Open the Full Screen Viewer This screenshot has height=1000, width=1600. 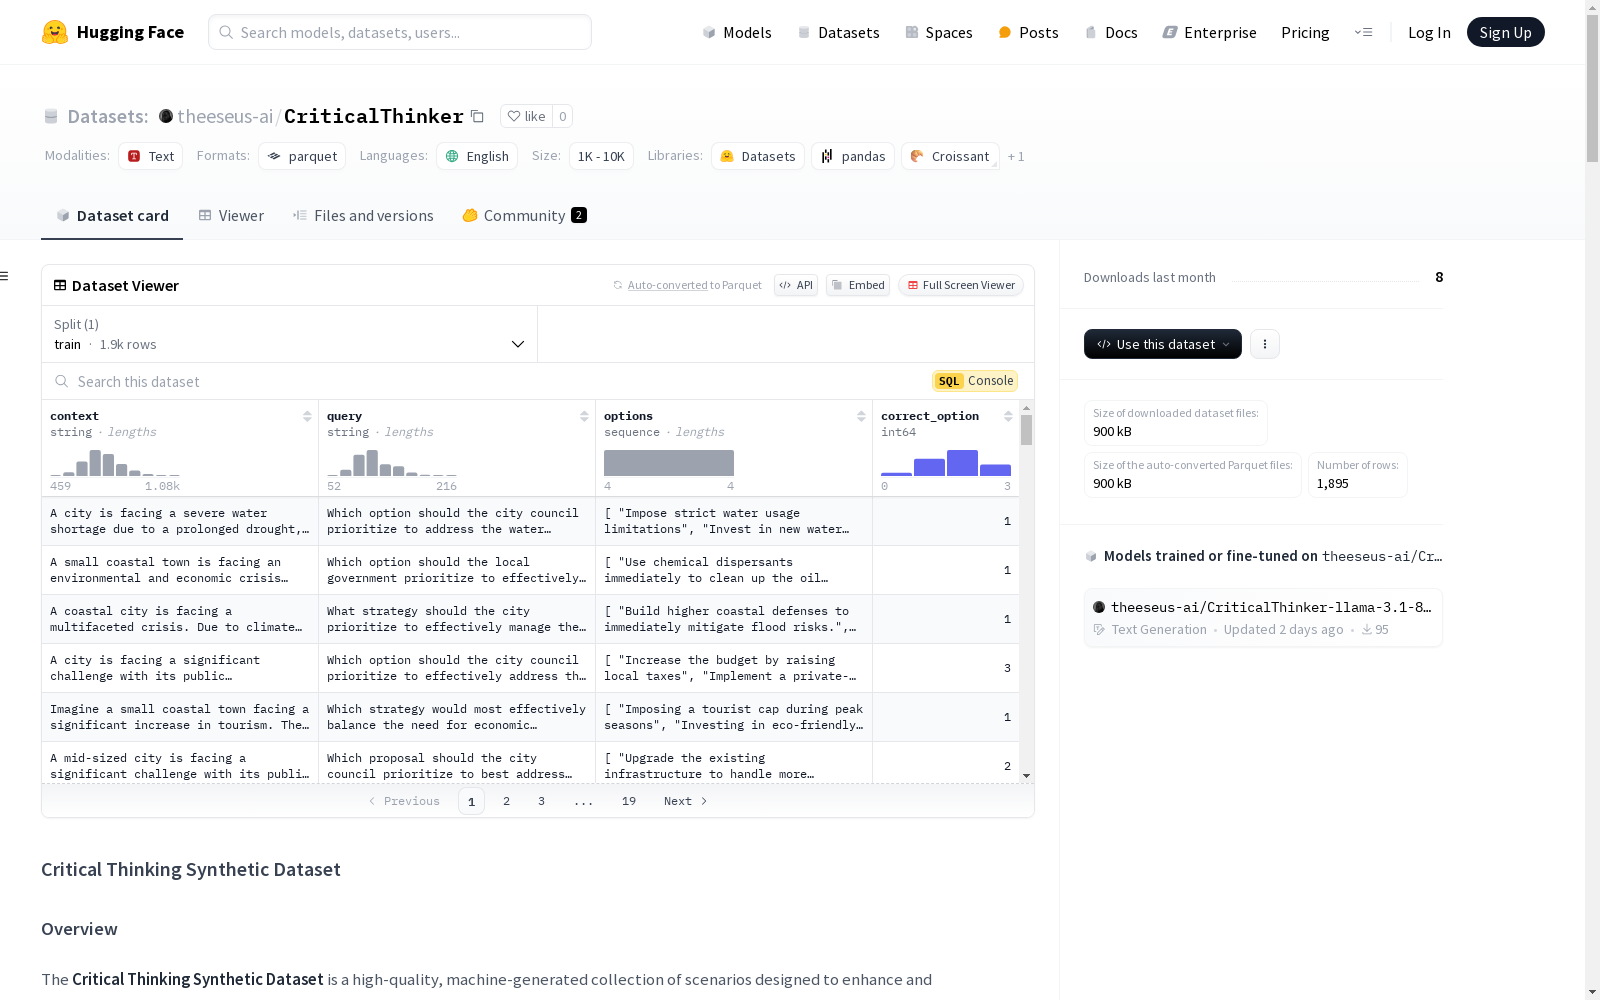pos(961,285)
